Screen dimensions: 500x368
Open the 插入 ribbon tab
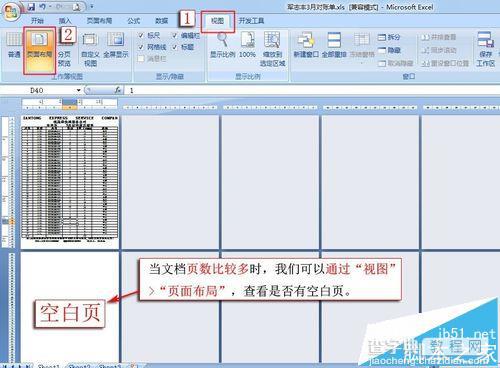click(65, 21)
